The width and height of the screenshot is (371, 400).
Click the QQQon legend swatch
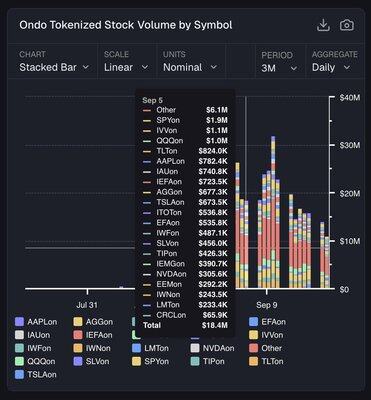(x=20, y=361)
